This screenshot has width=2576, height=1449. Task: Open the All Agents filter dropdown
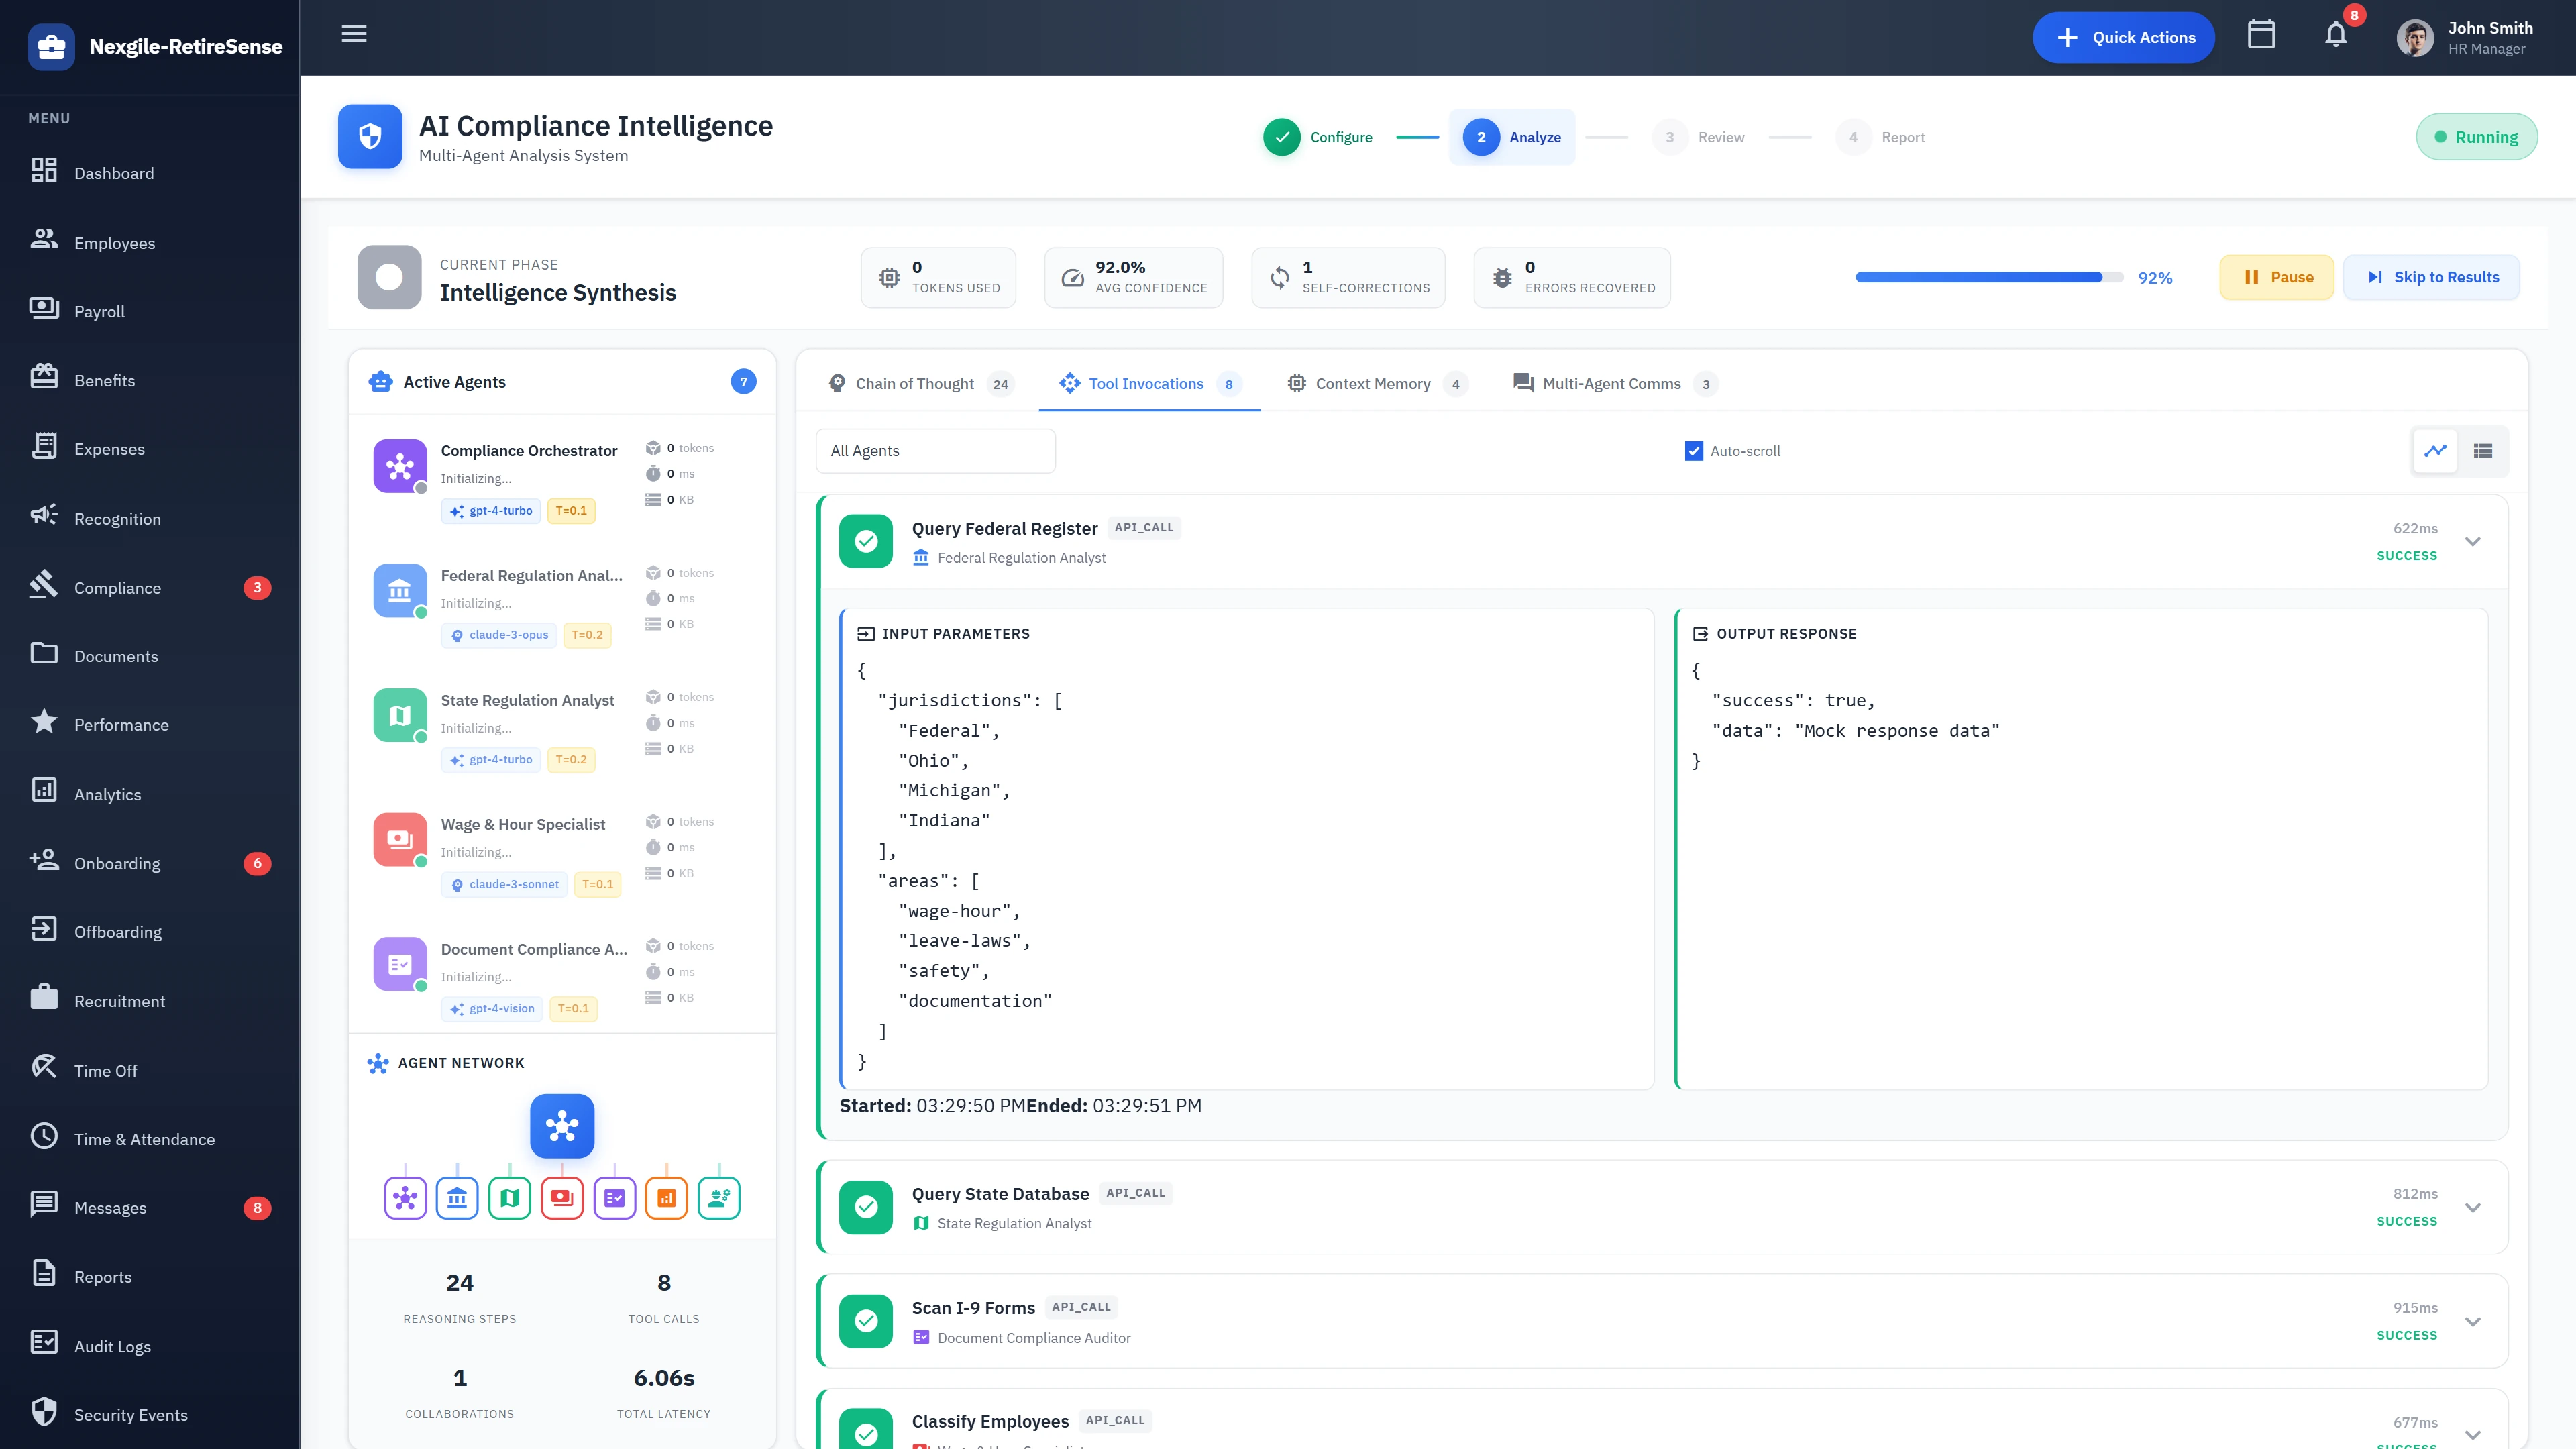pyautogui.click(x=935, y=451)
